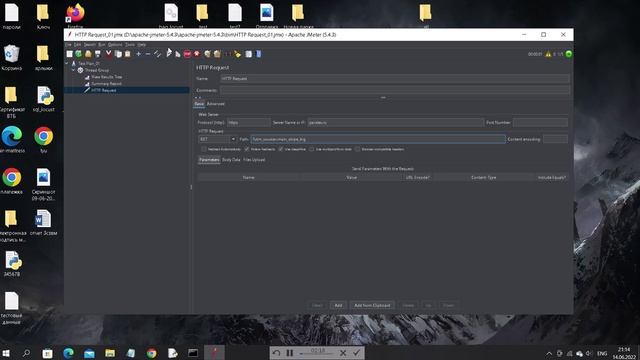Click the Clear All toolbar icon

(x=217, y=54)
